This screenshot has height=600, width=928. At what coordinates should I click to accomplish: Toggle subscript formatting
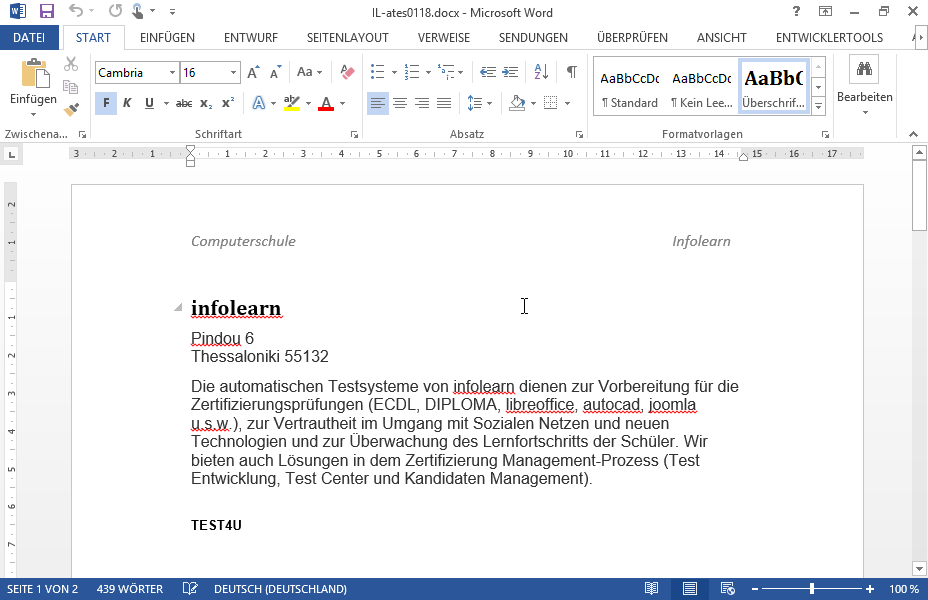pos(205,104)
